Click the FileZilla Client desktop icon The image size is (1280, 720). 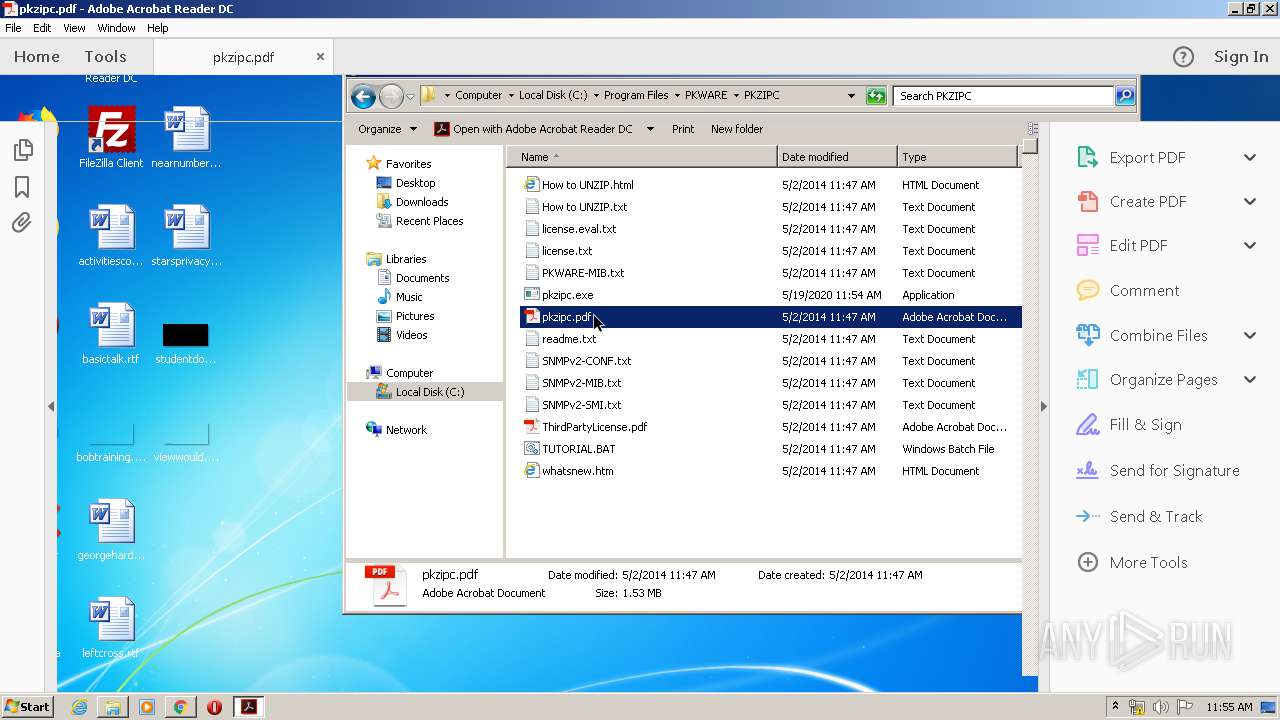111,138
